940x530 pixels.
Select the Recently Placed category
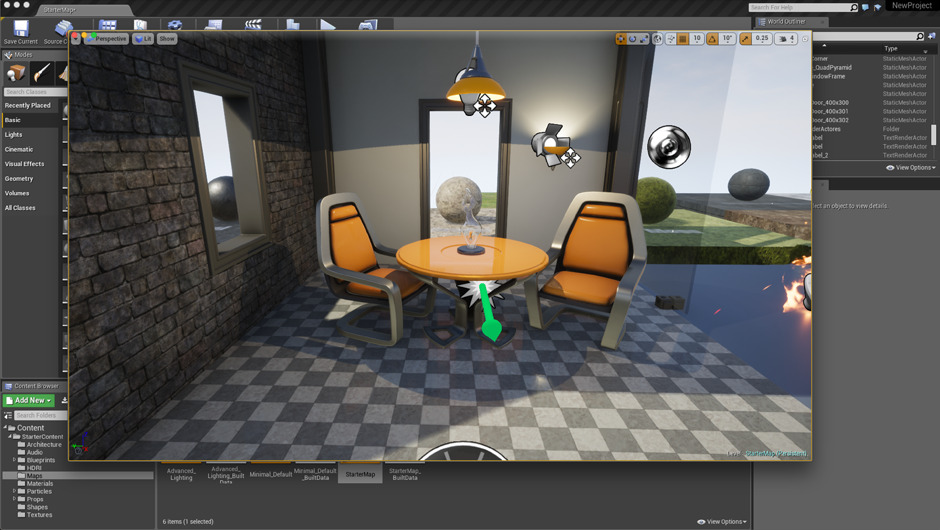click(28, 106)
